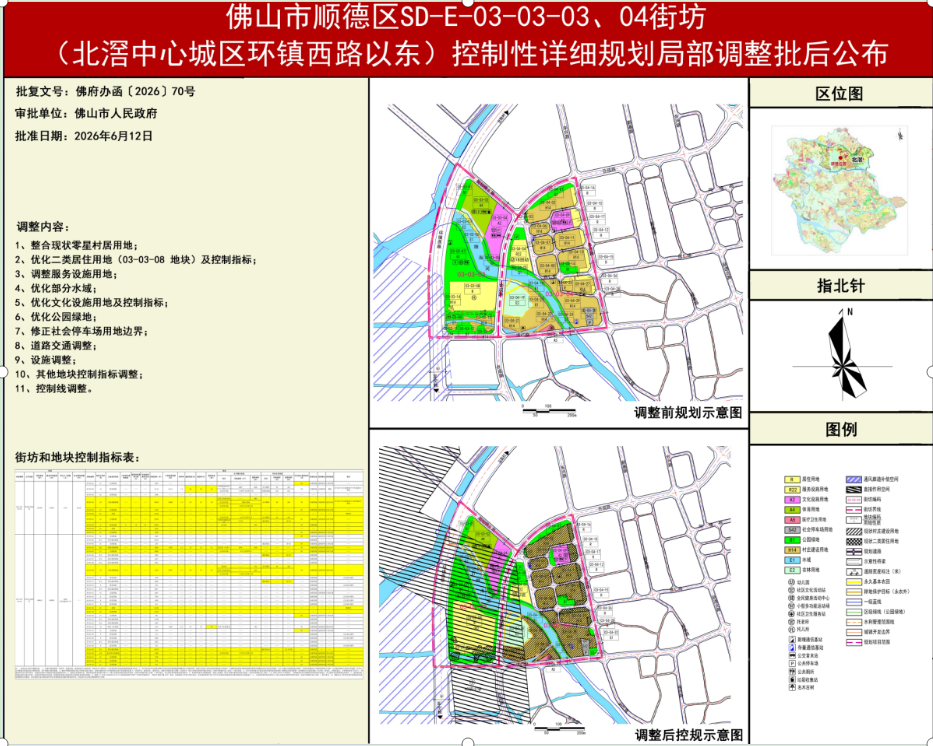
Task: Click the 托老所 legend symbol
Action: [791, 622]
